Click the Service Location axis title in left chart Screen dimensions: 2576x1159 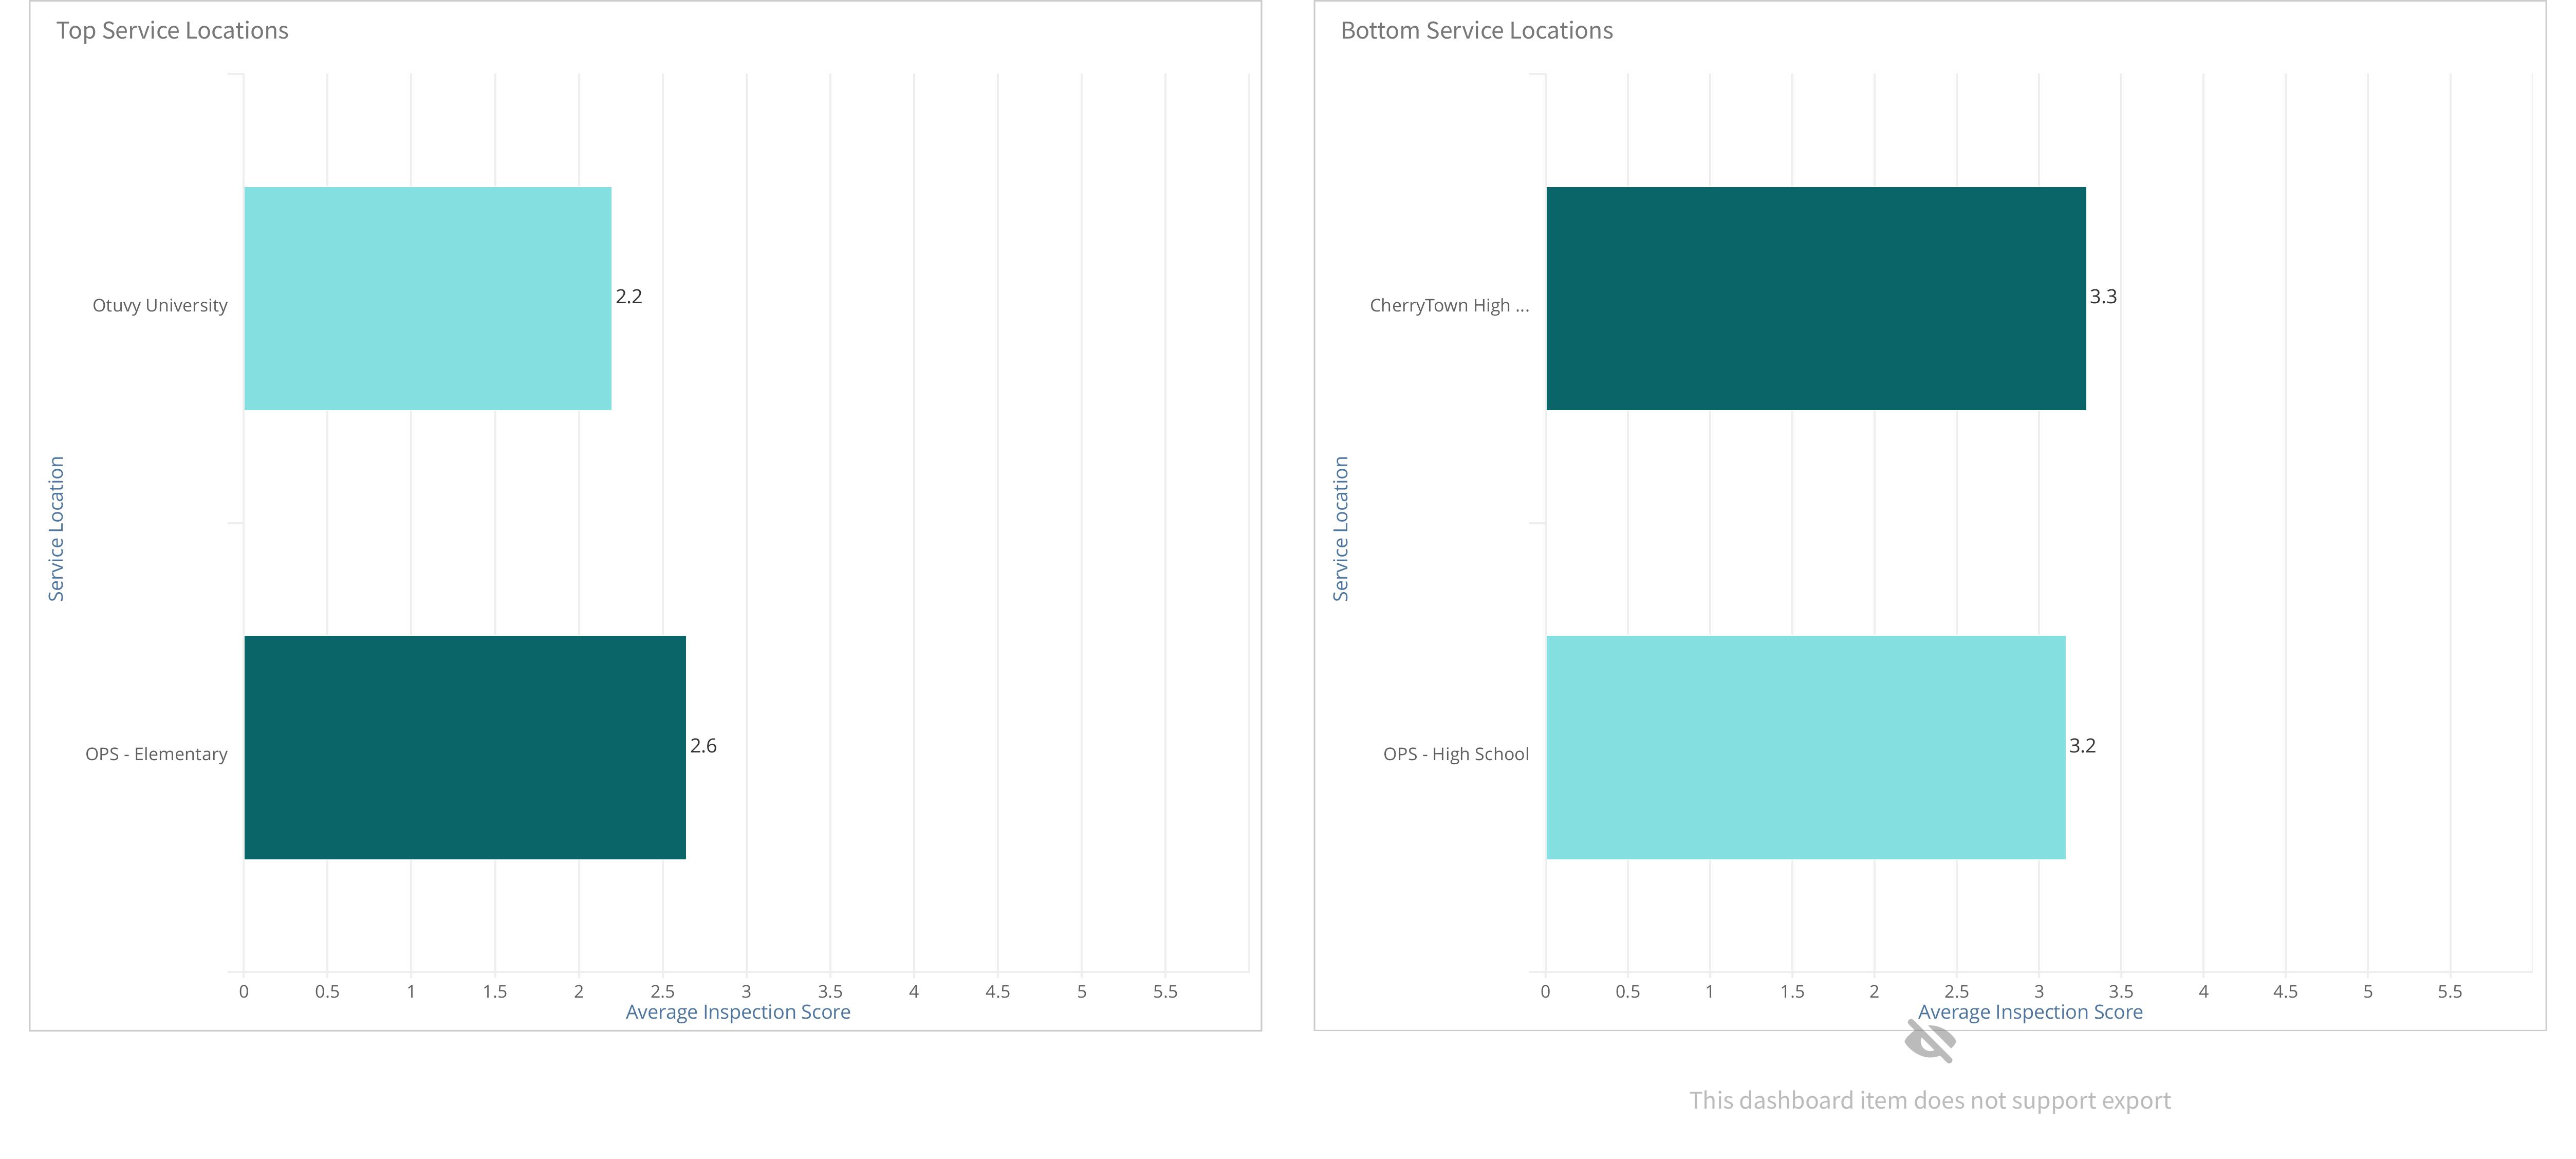point(56,528)
